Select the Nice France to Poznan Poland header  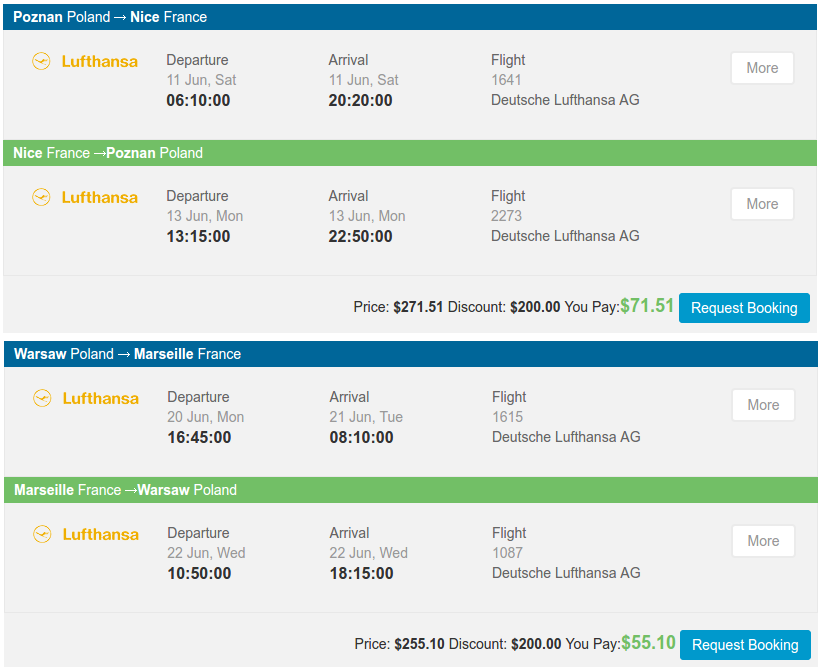point(410,153)
